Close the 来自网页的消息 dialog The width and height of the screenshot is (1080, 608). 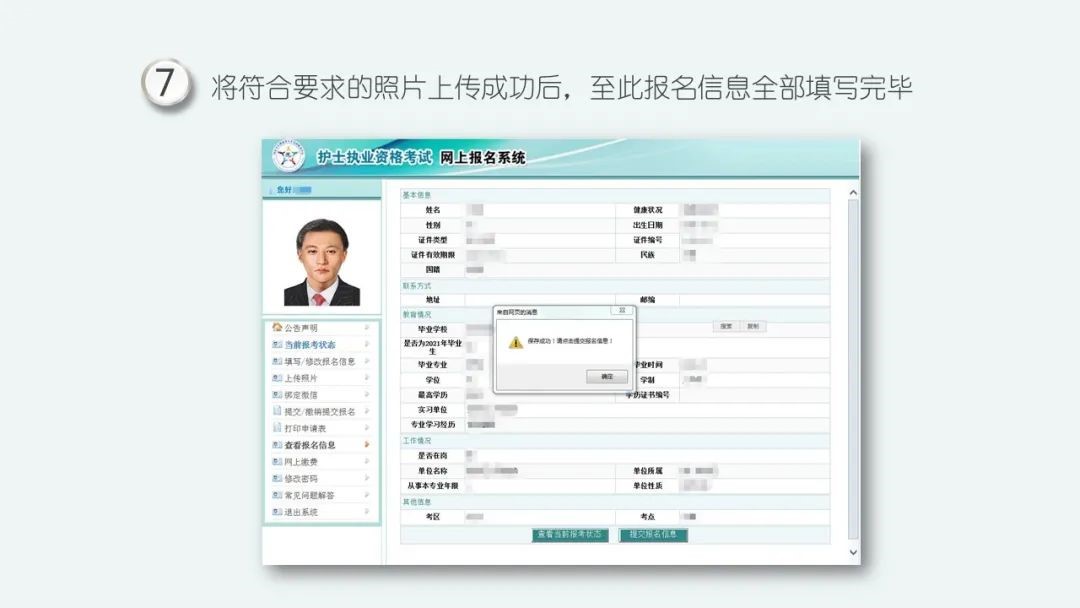point(620,311)
